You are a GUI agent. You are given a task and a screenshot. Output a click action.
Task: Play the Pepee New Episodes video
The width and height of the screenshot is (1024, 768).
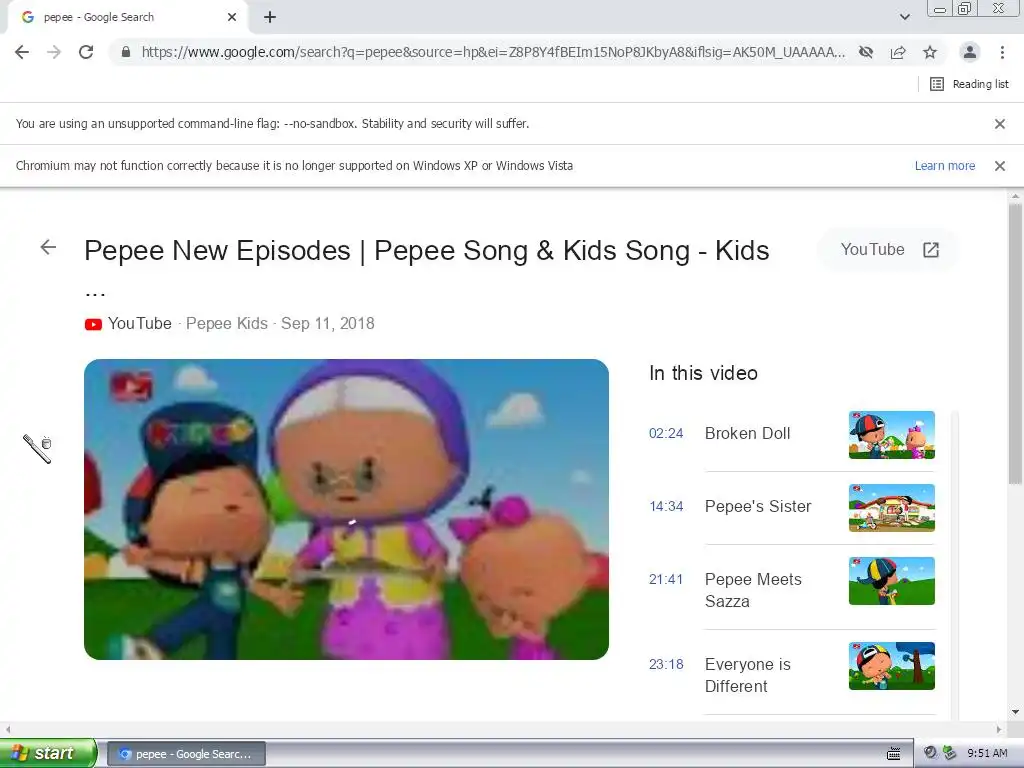coord(346,509)
